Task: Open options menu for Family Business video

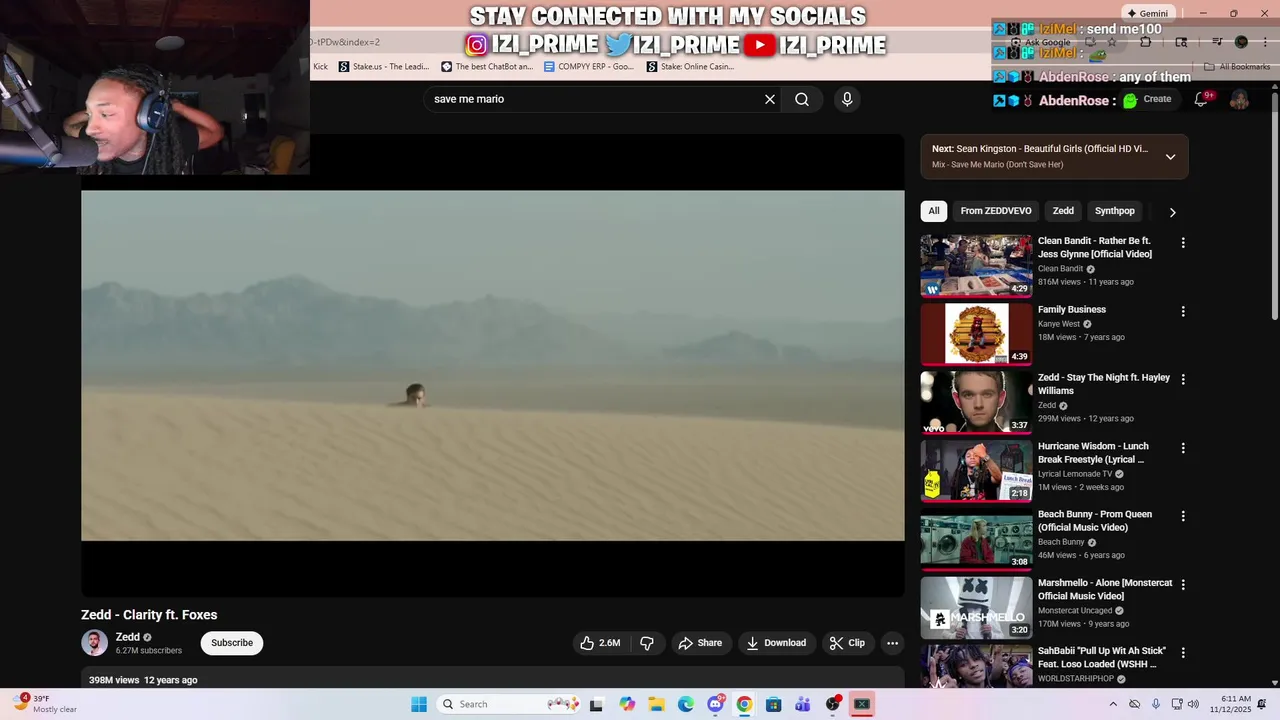Action: pos(1183,312)
